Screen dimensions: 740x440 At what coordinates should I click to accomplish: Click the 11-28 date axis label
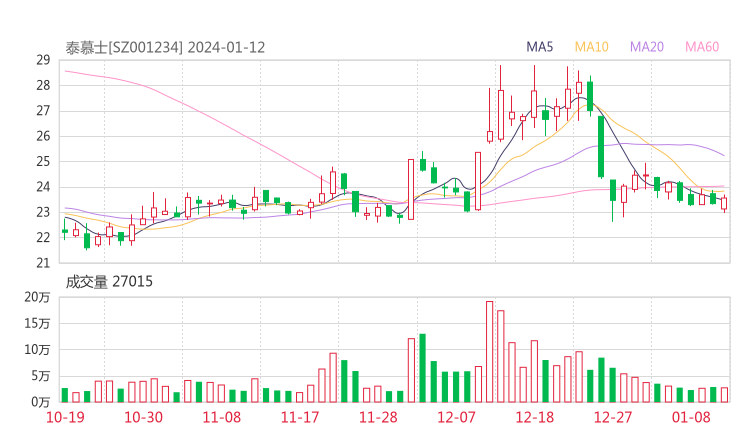[378, 417]
